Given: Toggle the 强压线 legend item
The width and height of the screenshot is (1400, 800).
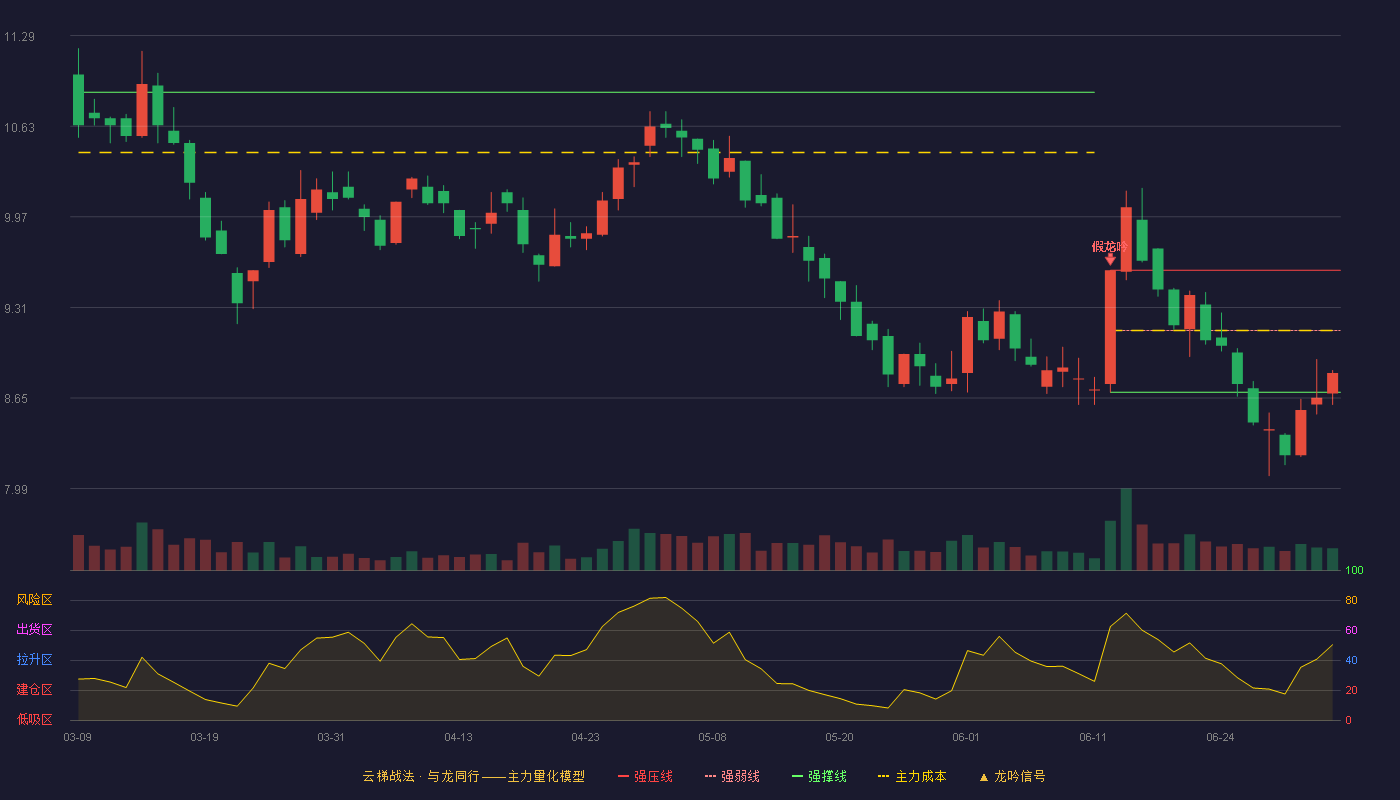Looking at the screenshot, I should 645,776.
